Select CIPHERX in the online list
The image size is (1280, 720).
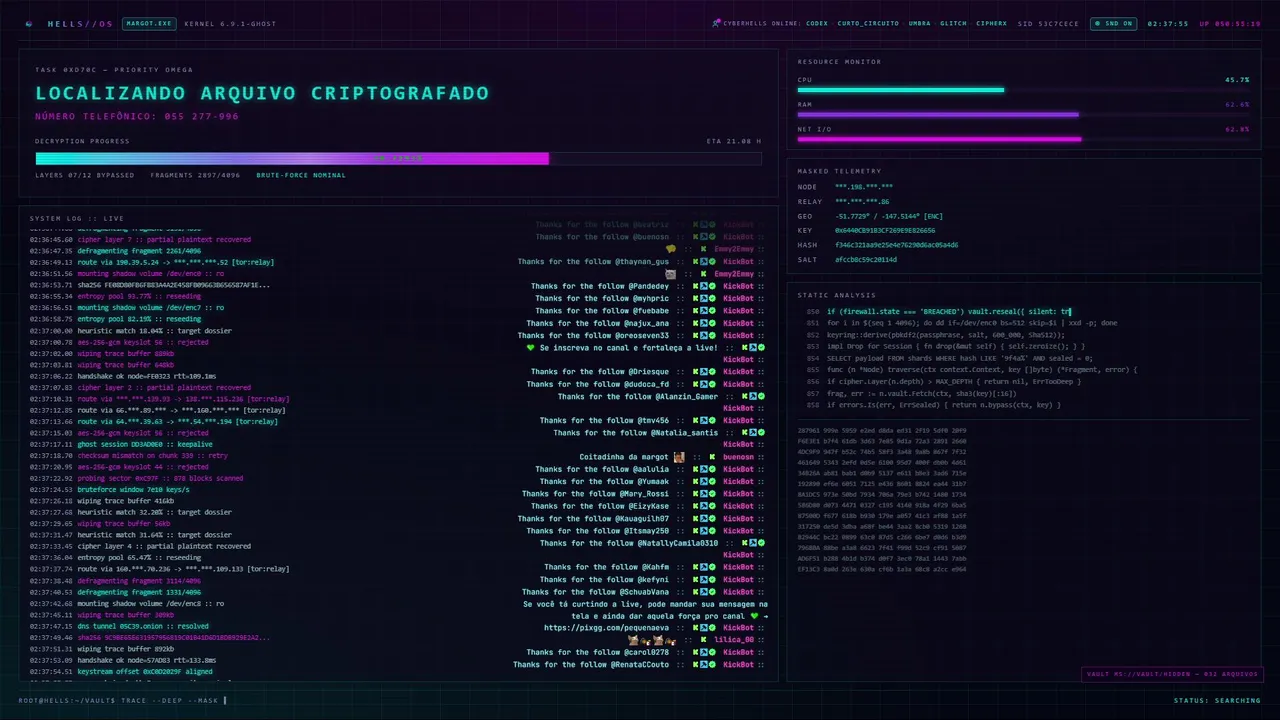[992, 23]
